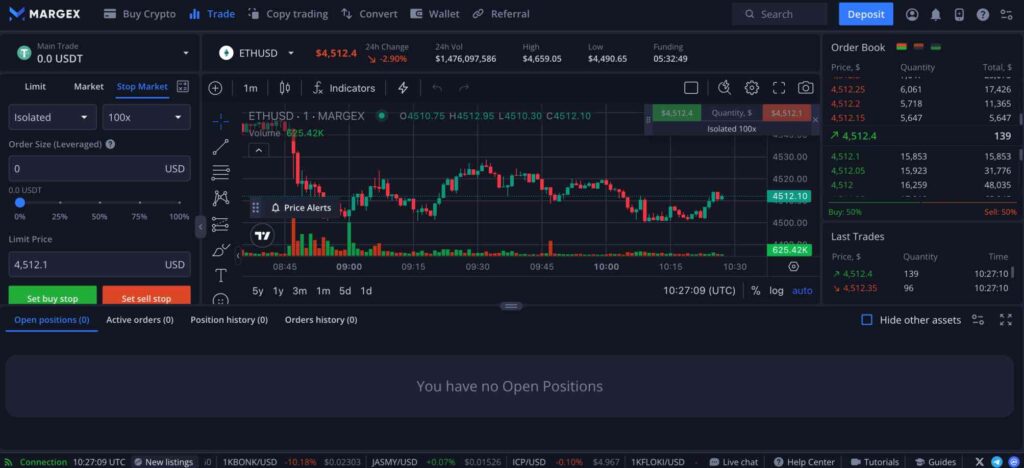1024x468 pixels.
Task: Click order size slider handle at 0%
Action: click(x=20, y=203)
